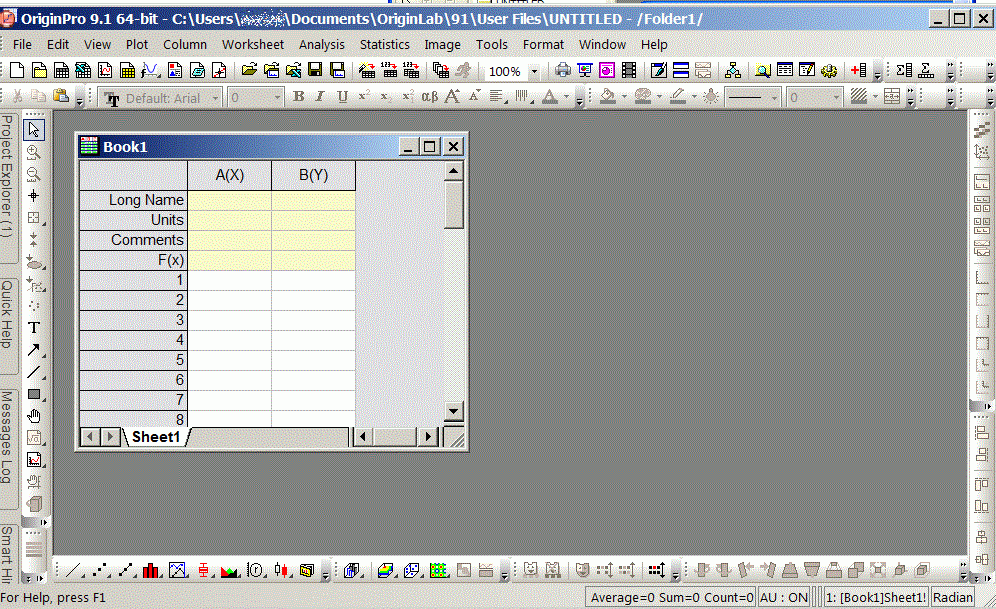
Task: Click the fill color paint bucket
Action: tap(607, 97)
